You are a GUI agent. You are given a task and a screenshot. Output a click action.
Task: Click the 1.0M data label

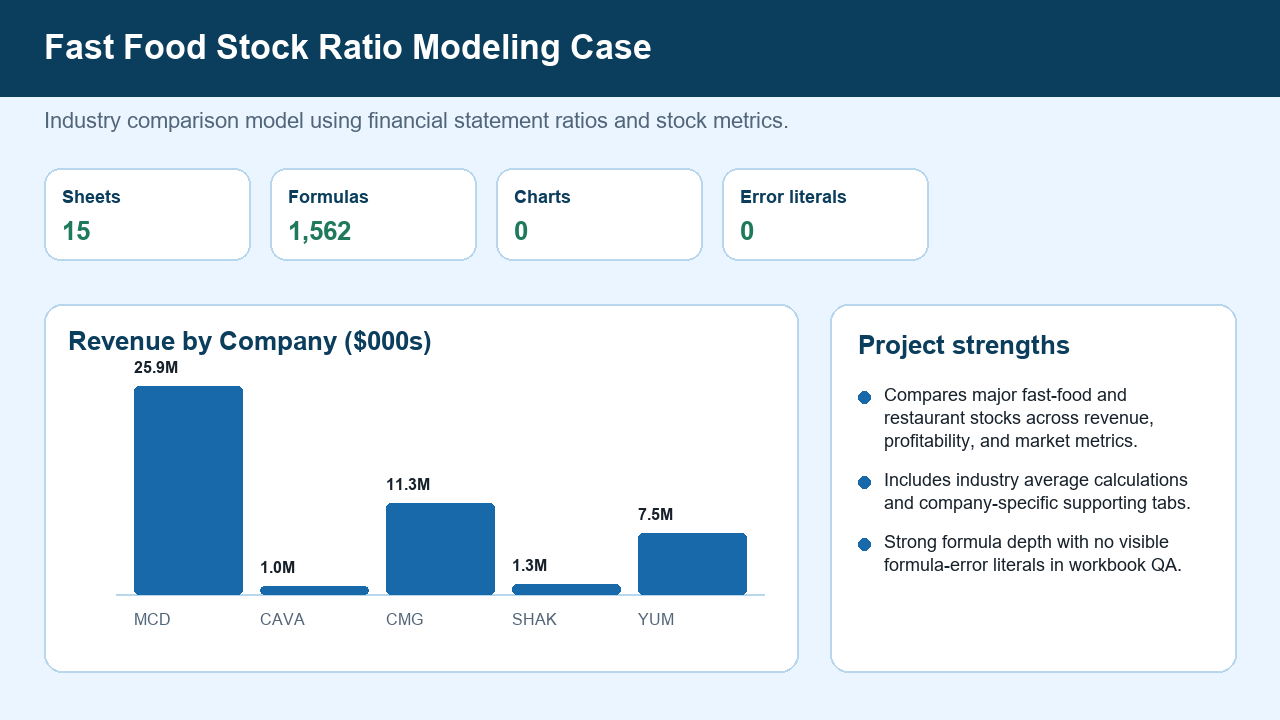(x=278, y=568)
